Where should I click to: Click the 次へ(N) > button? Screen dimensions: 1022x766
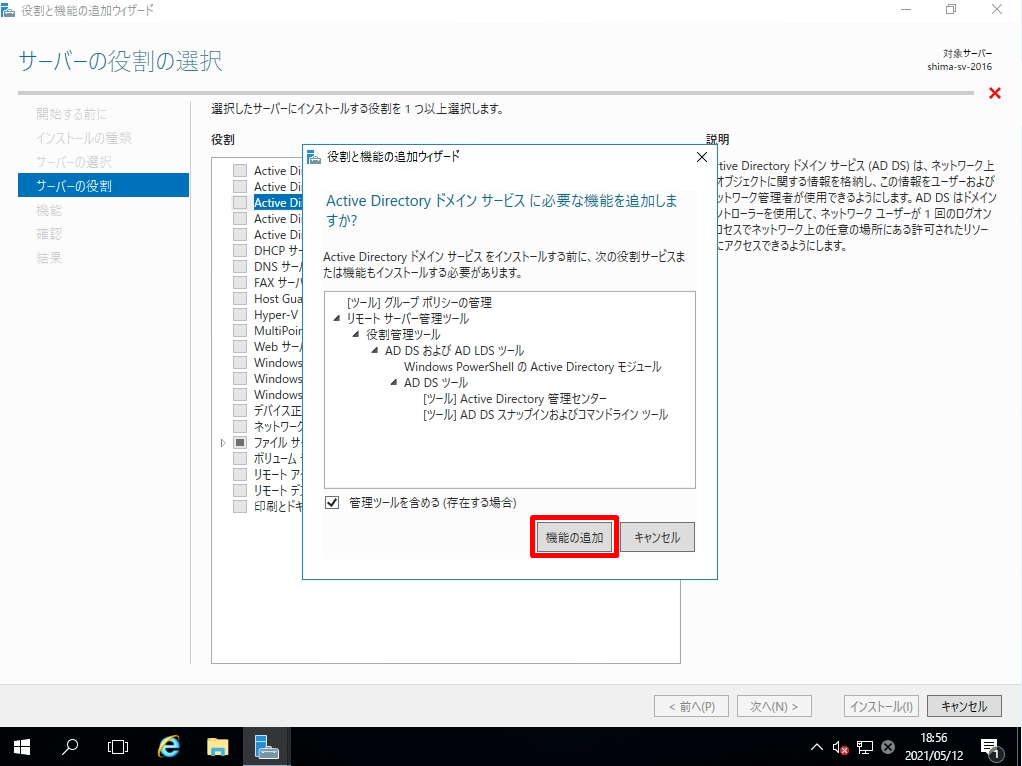pos(774,707)
